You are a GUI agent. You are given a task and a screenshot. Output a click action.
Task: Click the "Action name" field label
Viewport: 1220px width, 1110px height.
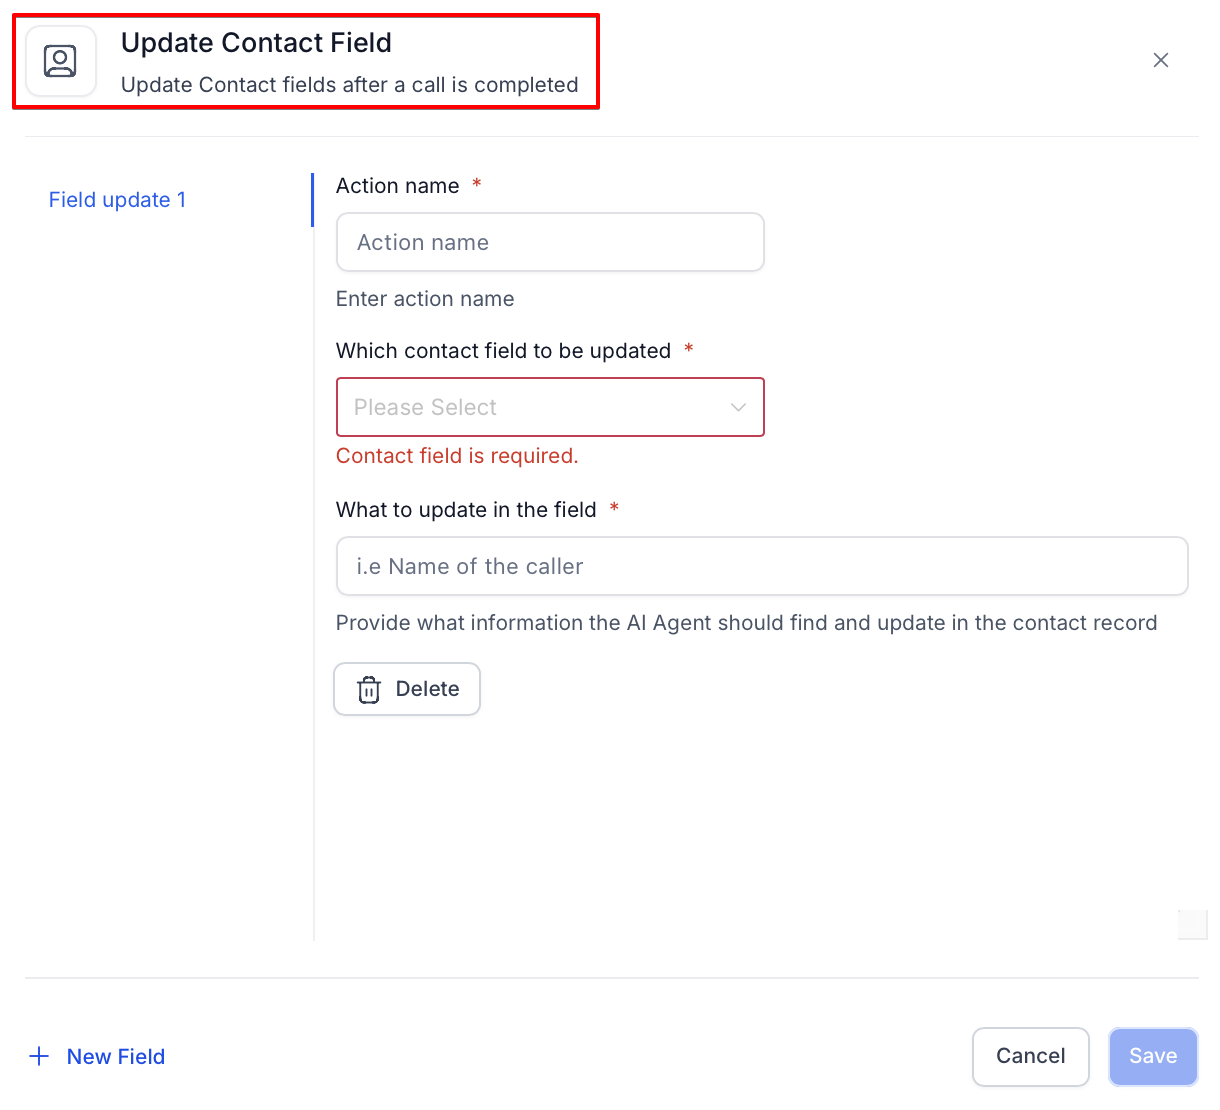(398, 186)
